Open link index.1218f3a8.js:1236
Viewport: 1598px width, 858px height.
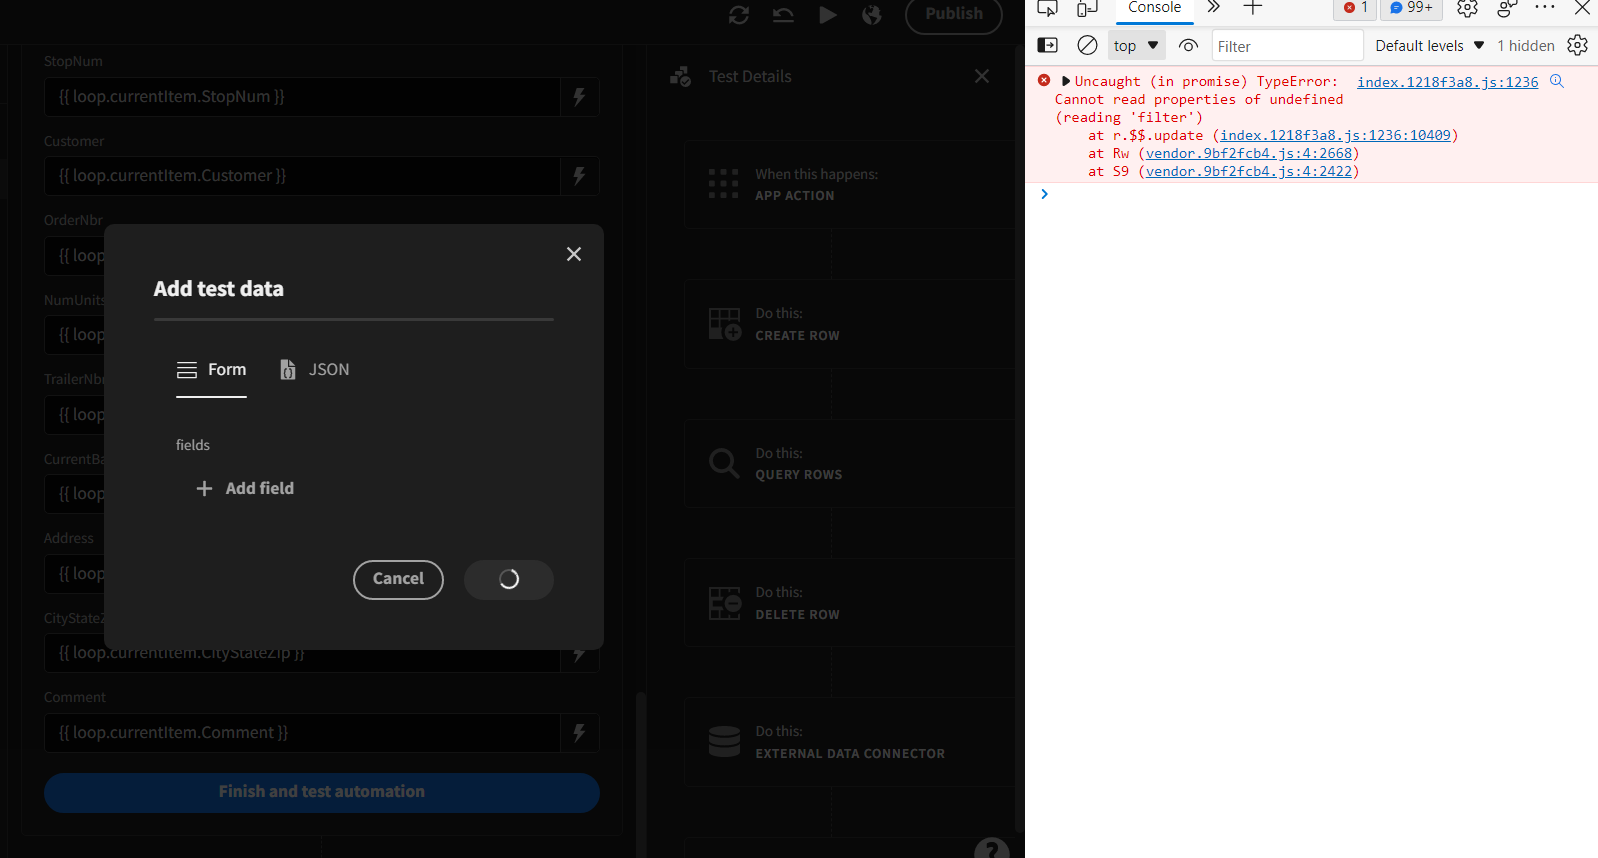1447,82
